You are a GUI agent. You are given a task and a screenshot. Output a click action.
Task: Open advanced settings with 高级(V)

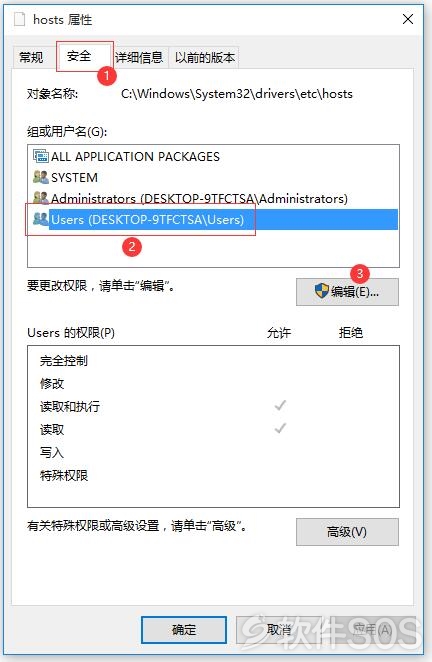pyautogui.click(x=347, y=532)
